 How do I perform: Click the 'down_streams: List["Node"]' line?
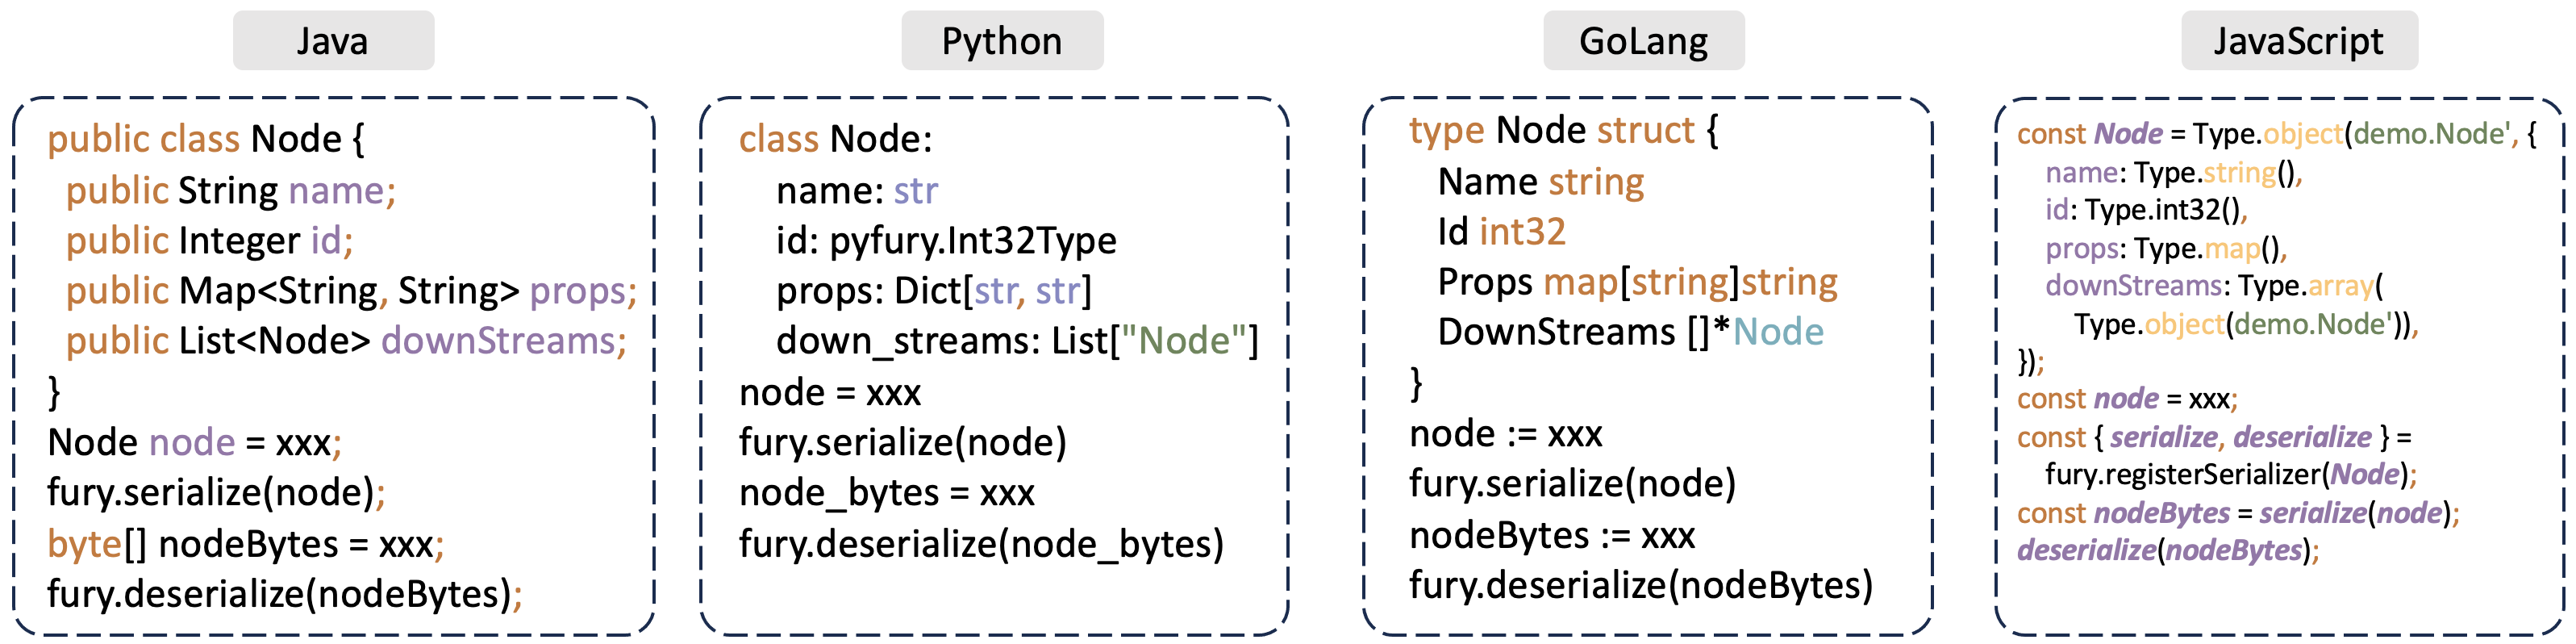pos(1017,341)
